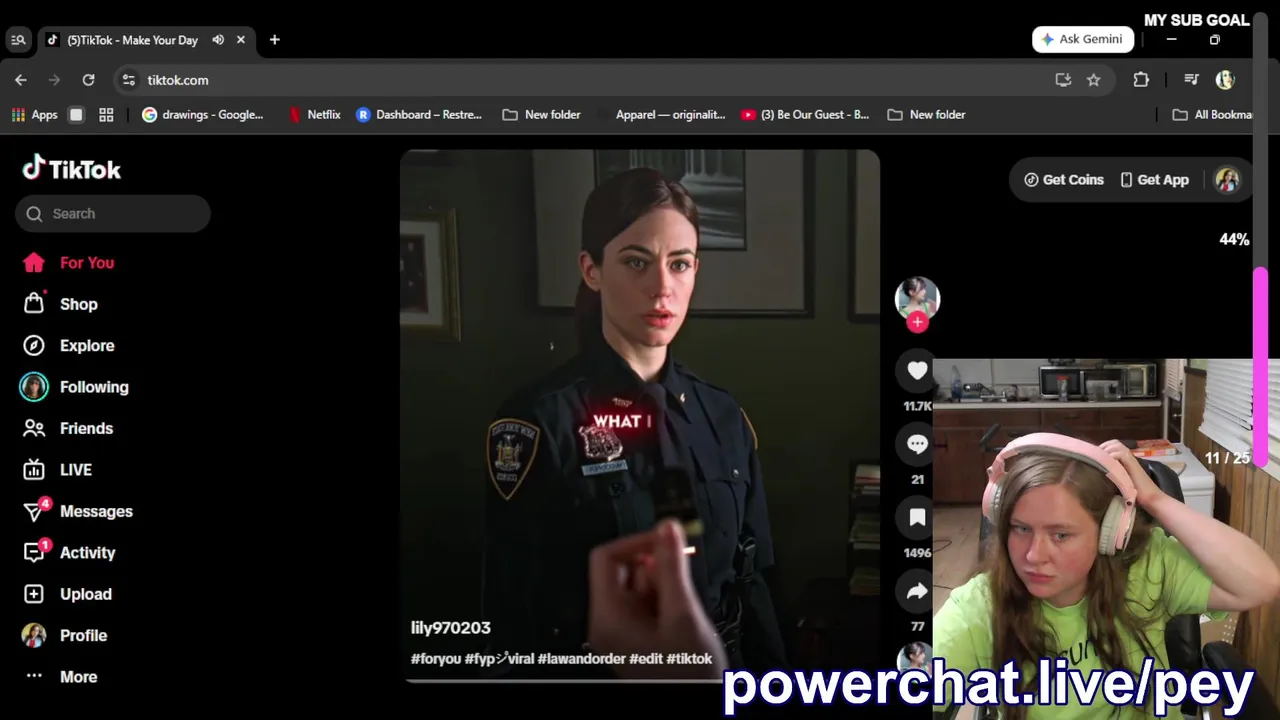Screen dimensions: 1280x720
Task: Reload the page
Action: (88, 80)
